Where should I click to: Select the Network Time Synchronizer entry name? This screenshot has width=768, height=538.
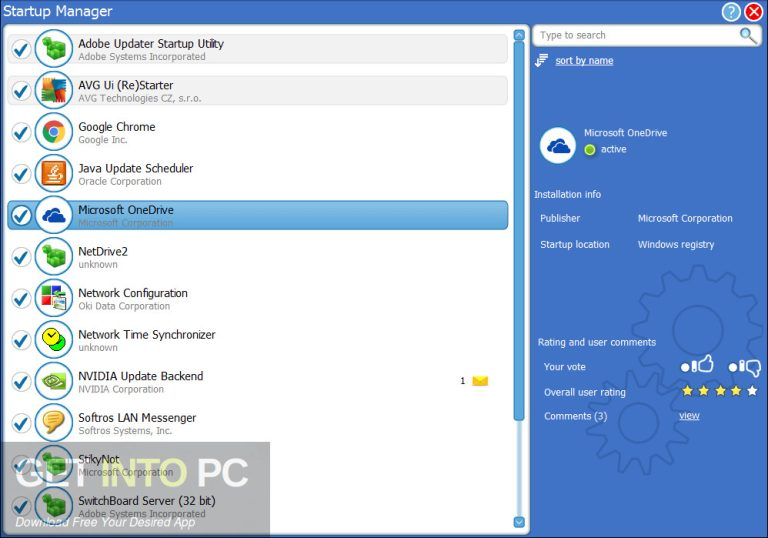tap(147, 335)
